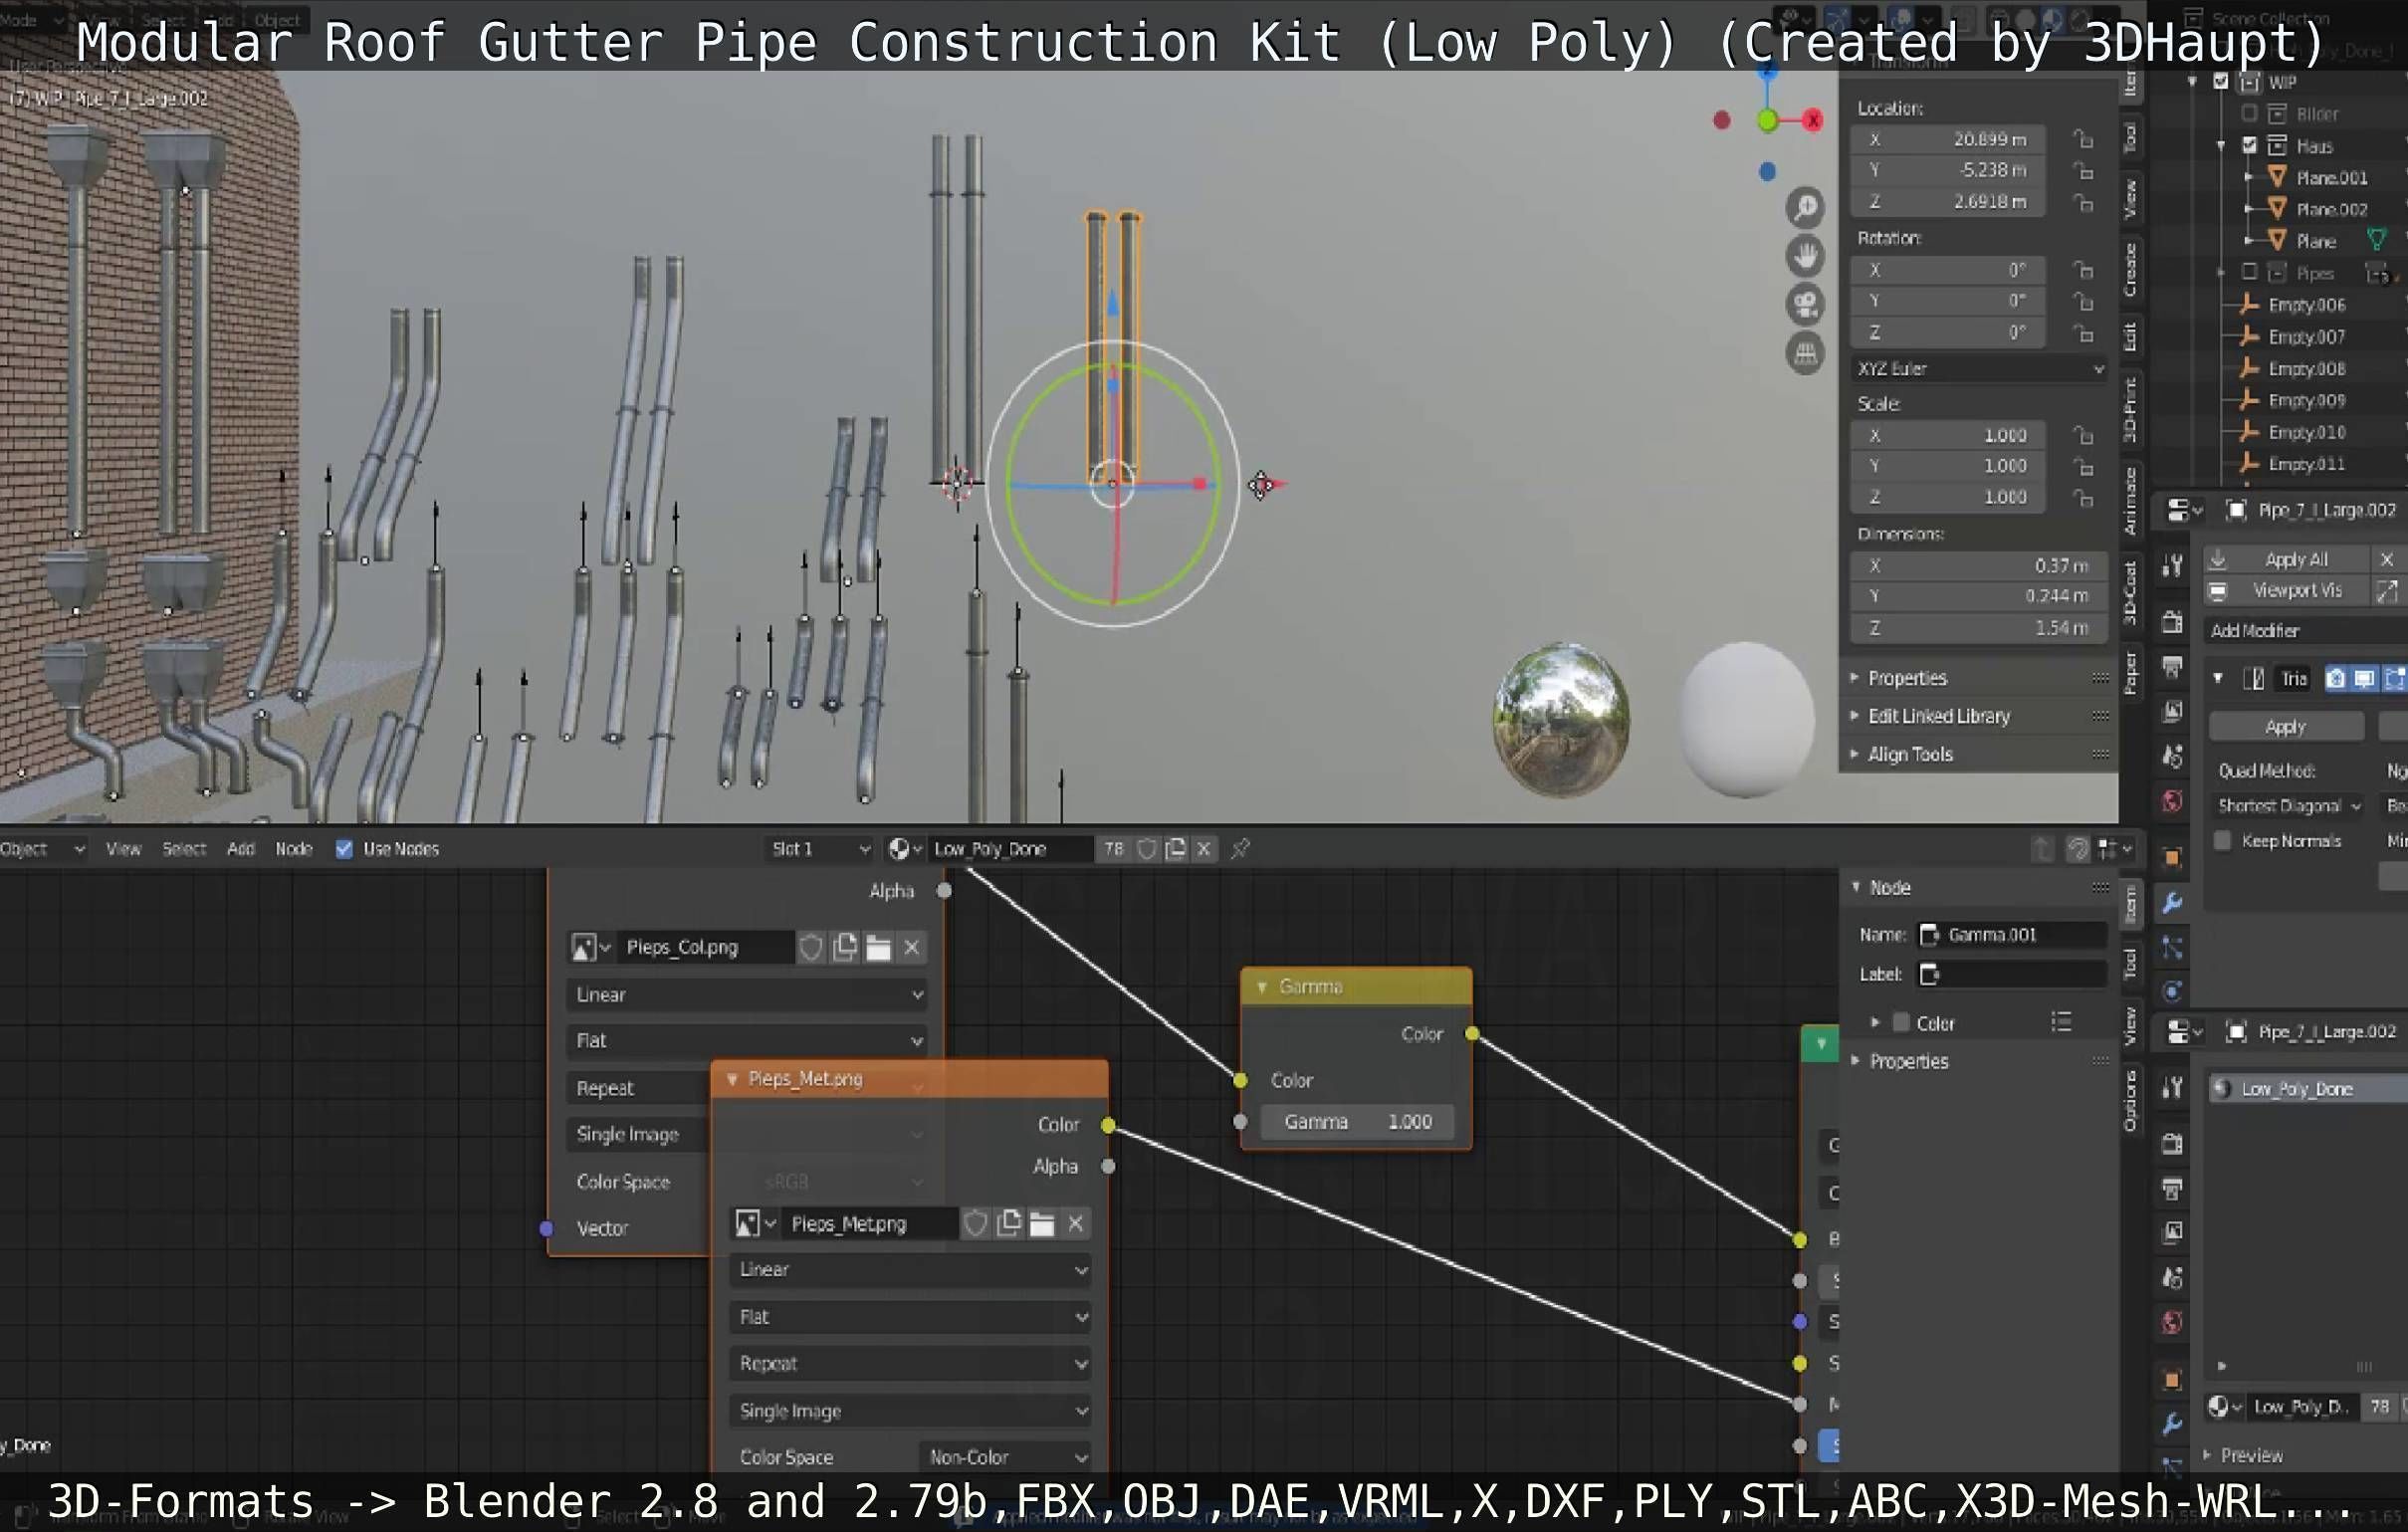Click the node Name field showing Gamma.001
Viewport: 2408px width, 1532px height.
(x=2012, y=935)
